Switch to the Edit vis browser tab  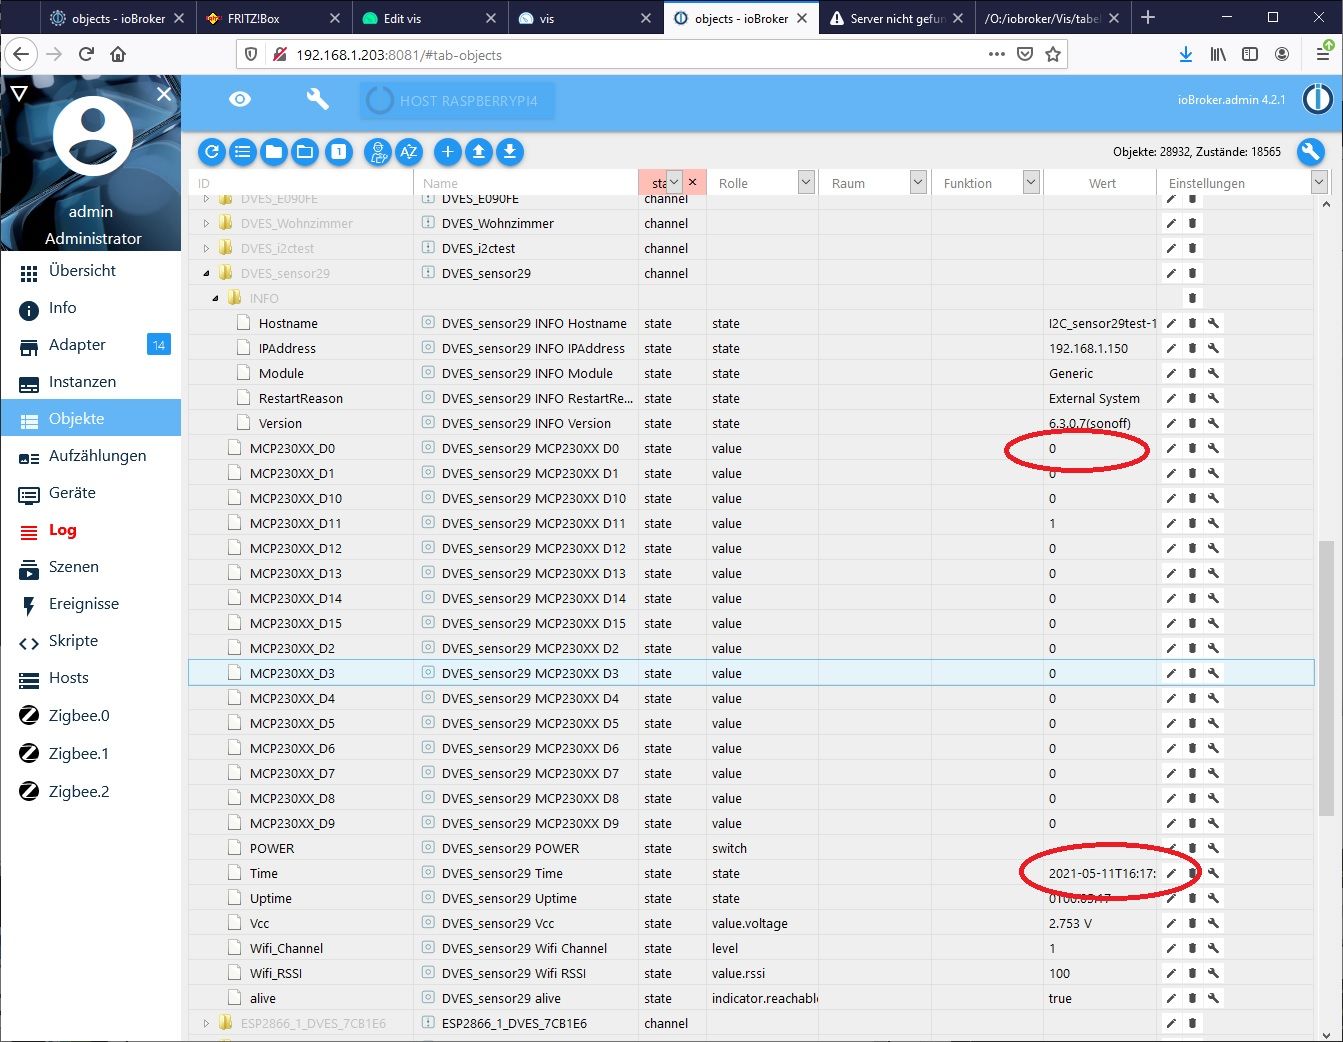pos(429,18)
